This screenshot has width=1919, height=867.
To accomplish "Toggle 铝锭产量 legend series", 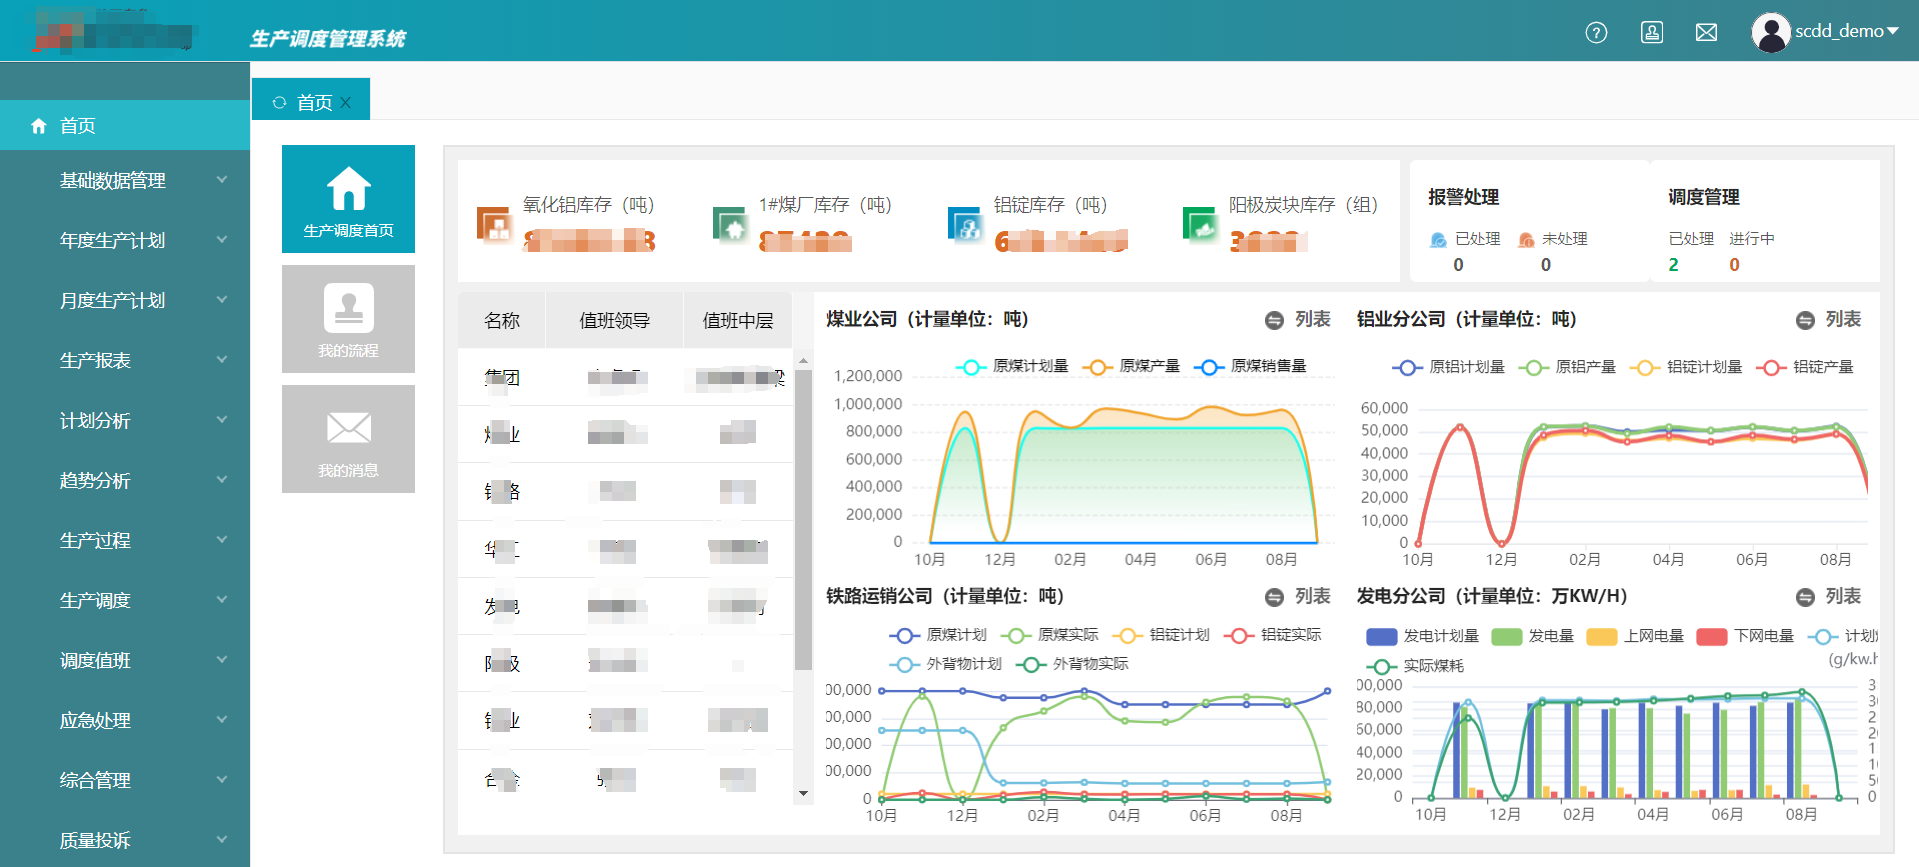I will point(1805,367).
